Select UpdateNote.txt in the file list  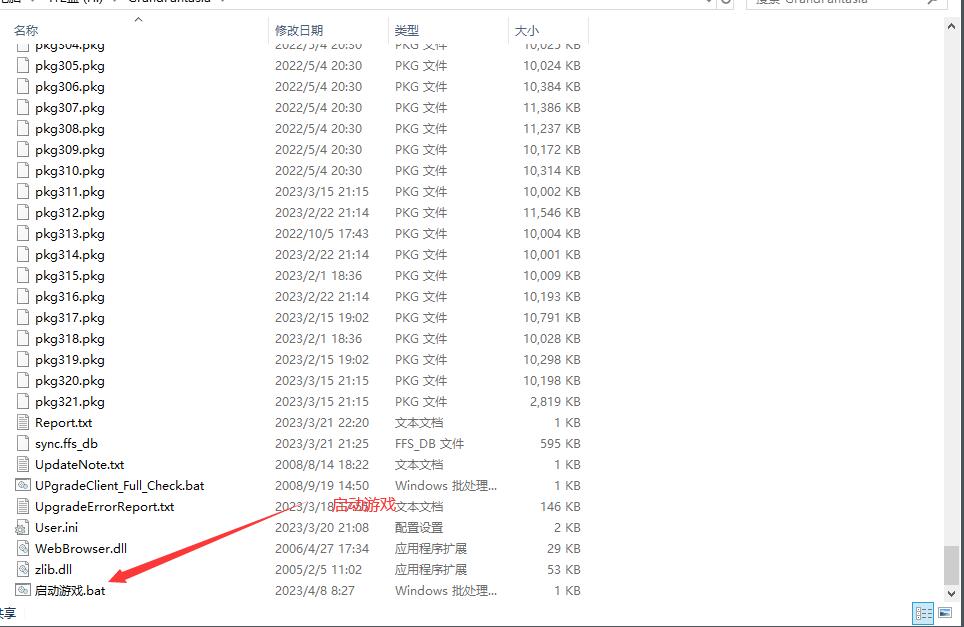[x=79, y=464]
